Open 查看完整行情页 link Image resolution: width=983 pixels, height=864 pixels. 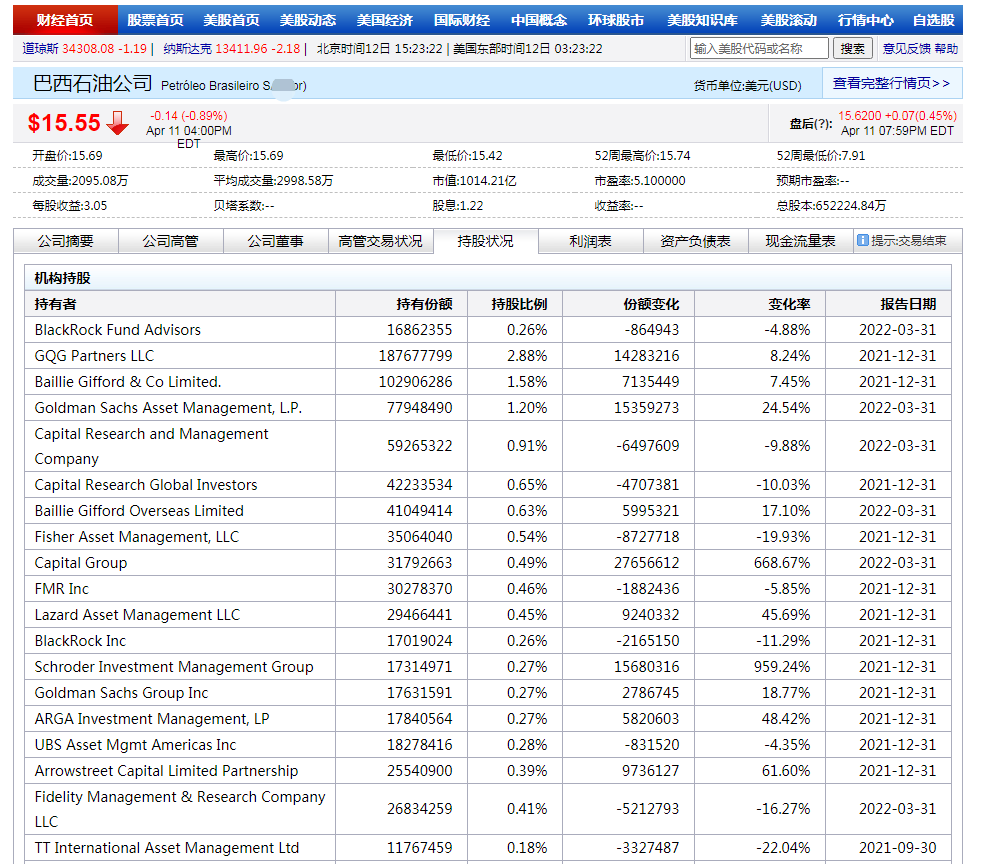pos(891,83)
